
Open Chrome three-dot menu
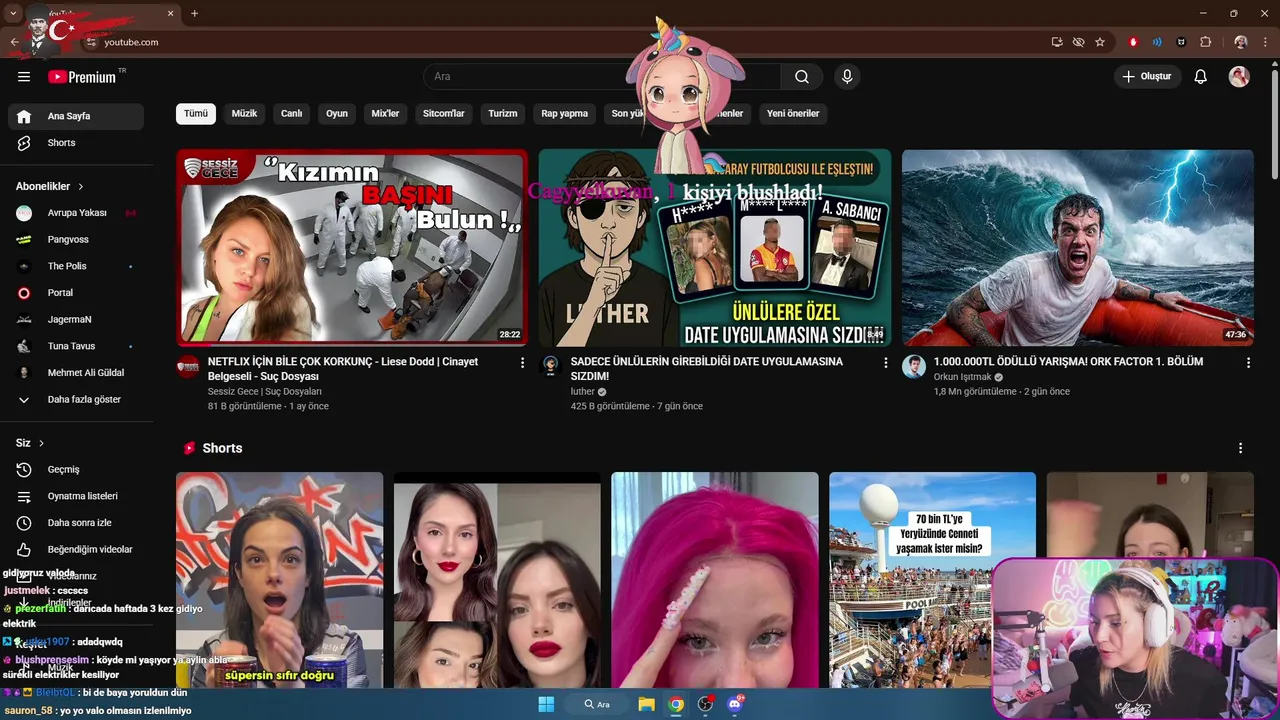coord(1263,42)
